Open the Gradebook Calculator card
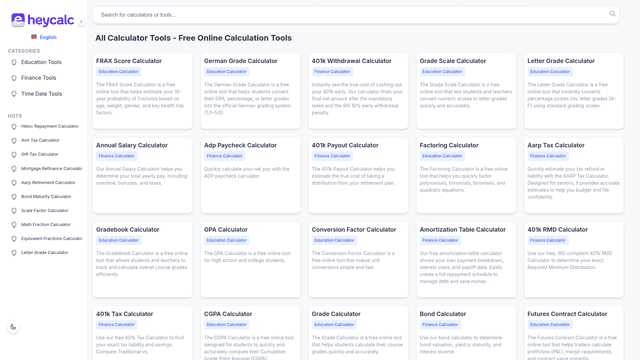 pyautogui.click(x=142, y=260)
